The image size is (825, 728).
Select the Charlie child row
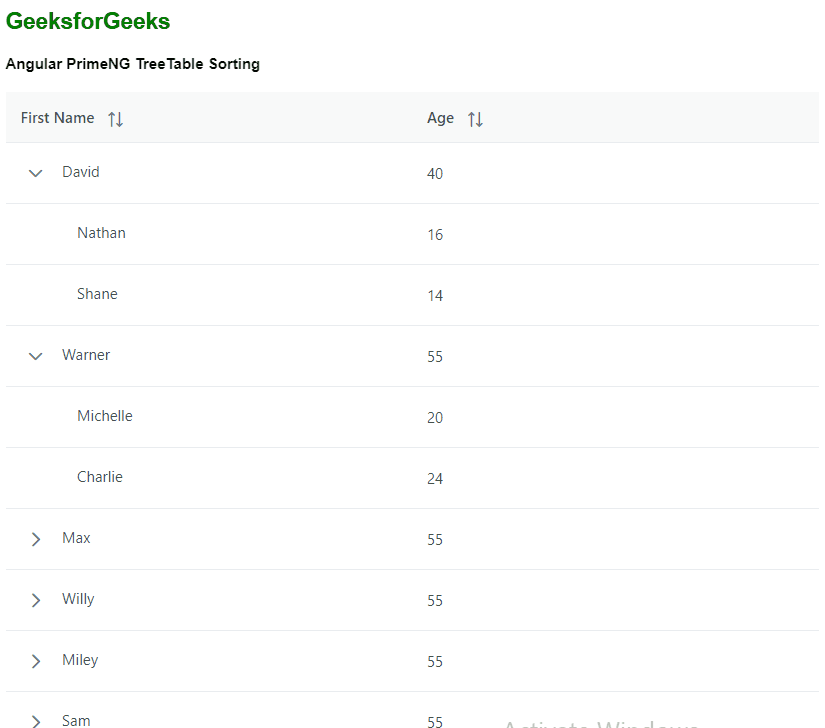tap(100, 477)
